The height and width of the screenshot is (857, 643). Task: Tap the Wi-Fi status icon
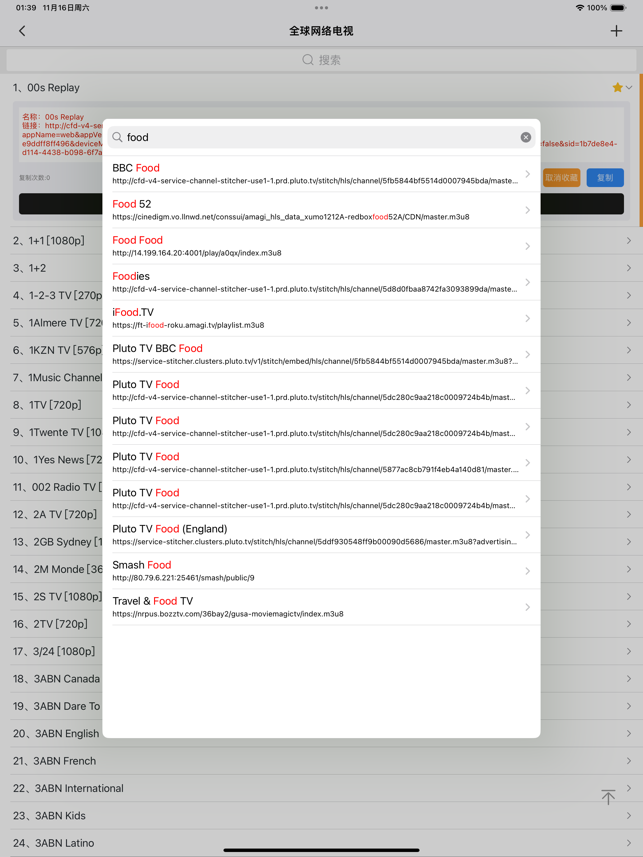580,8
